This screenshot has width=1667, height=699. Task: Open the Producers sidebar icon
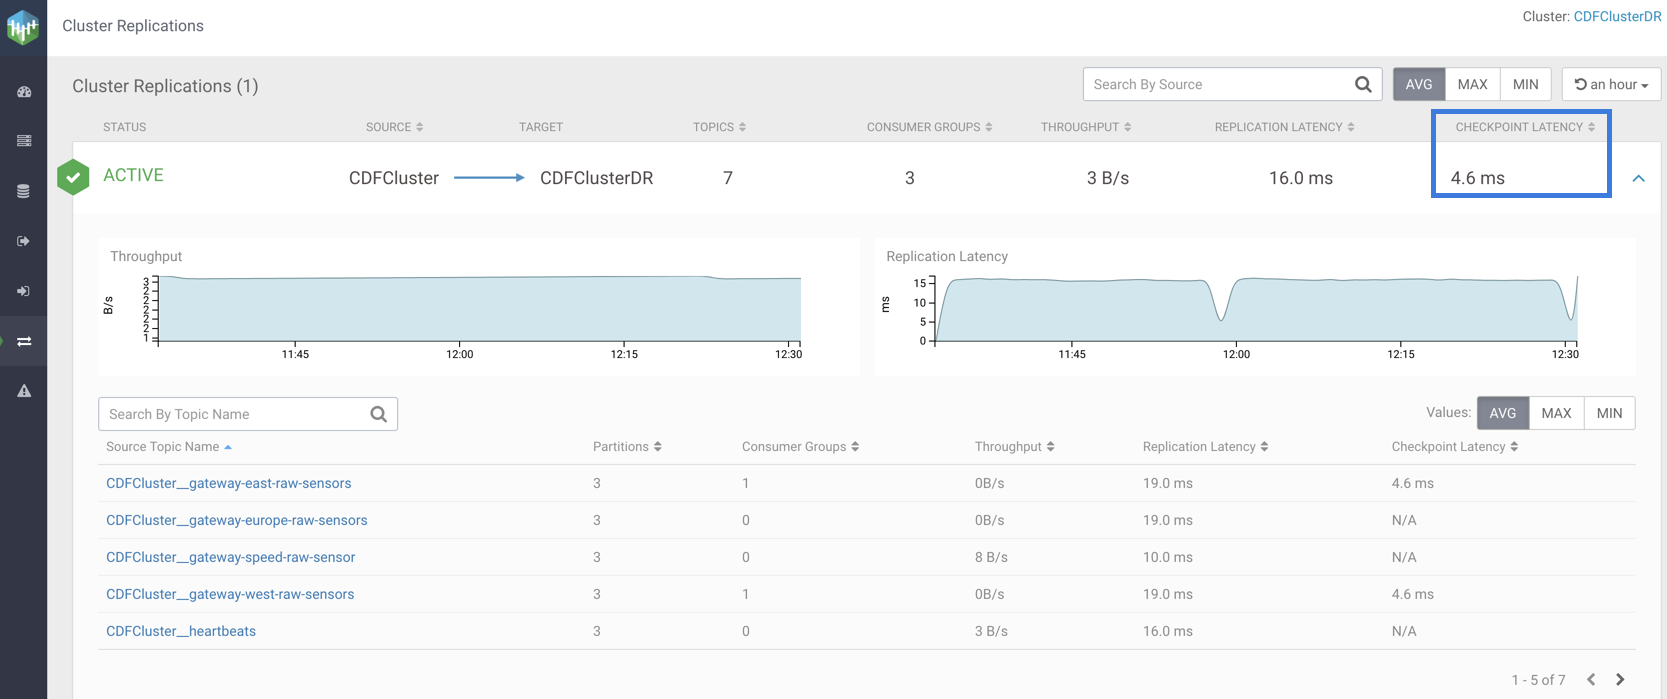pyautogui.click(x=24, y=241)
